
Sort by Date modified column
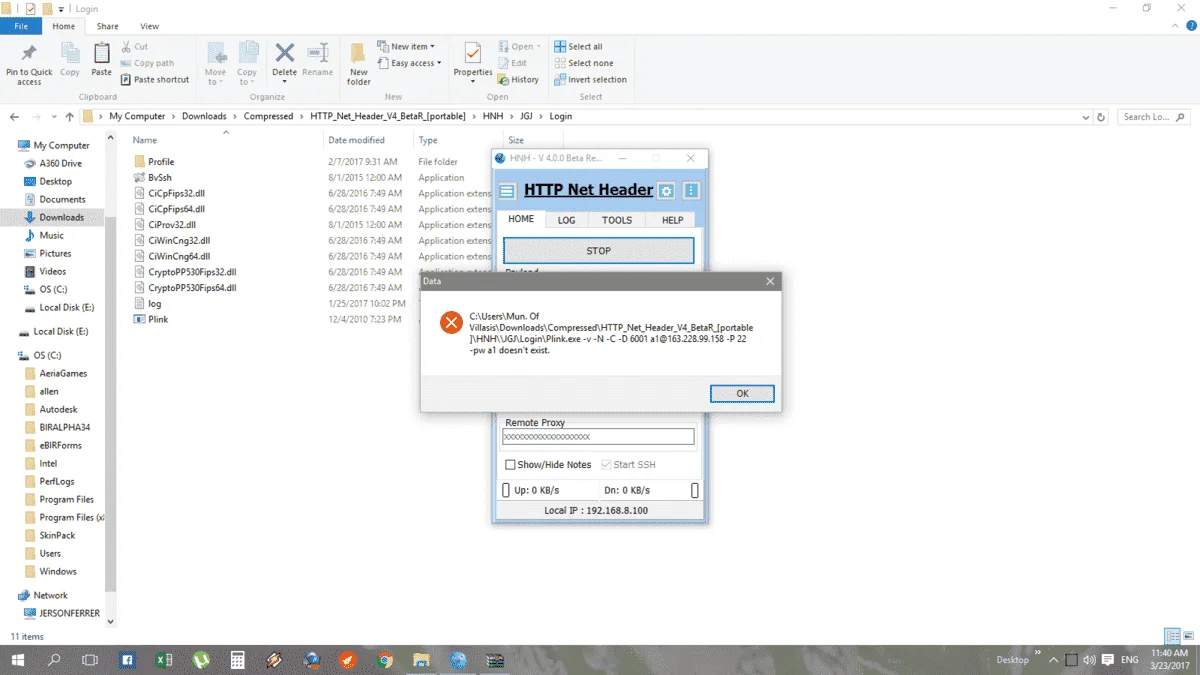tap(356, 140)
